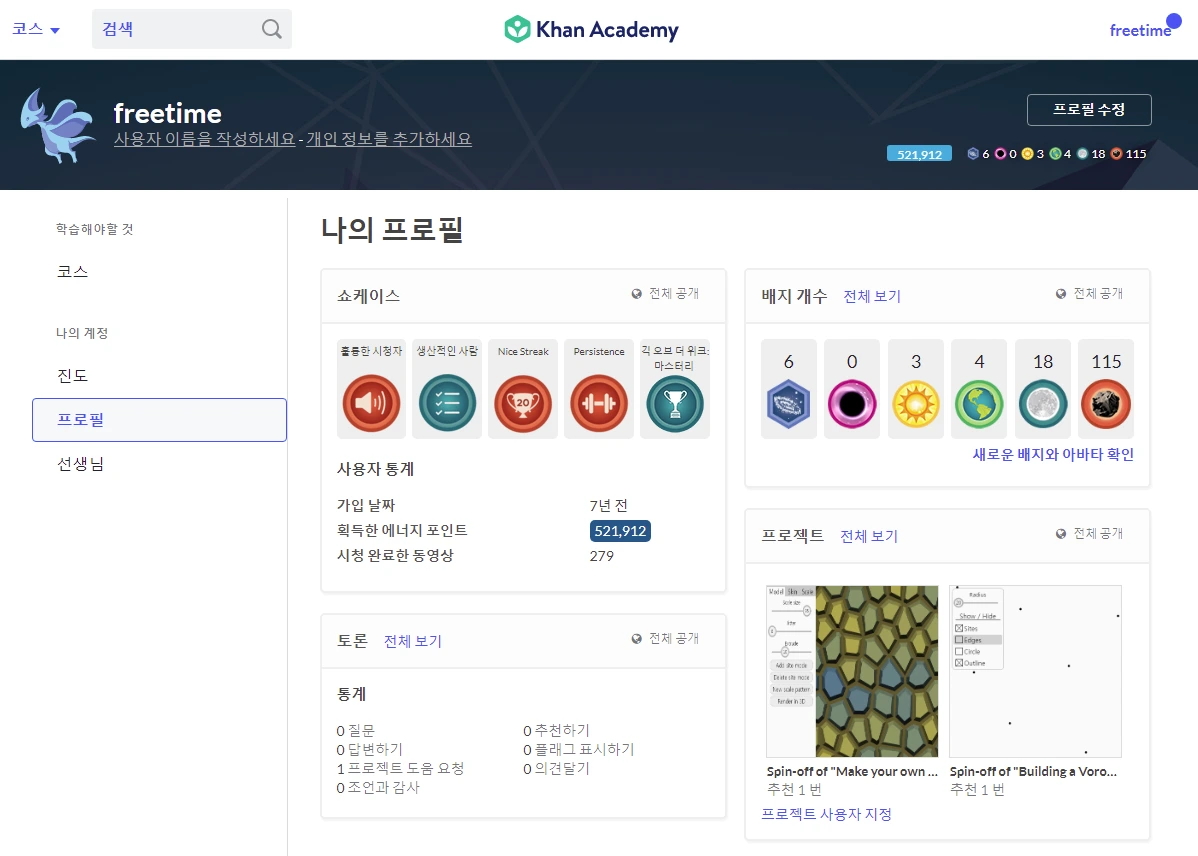This screenshot has width=1198, height=856.
Task: Open 프로젝트 전체 공개 privacy setting
Action: pyautogui.click(x=1089, y=533)
